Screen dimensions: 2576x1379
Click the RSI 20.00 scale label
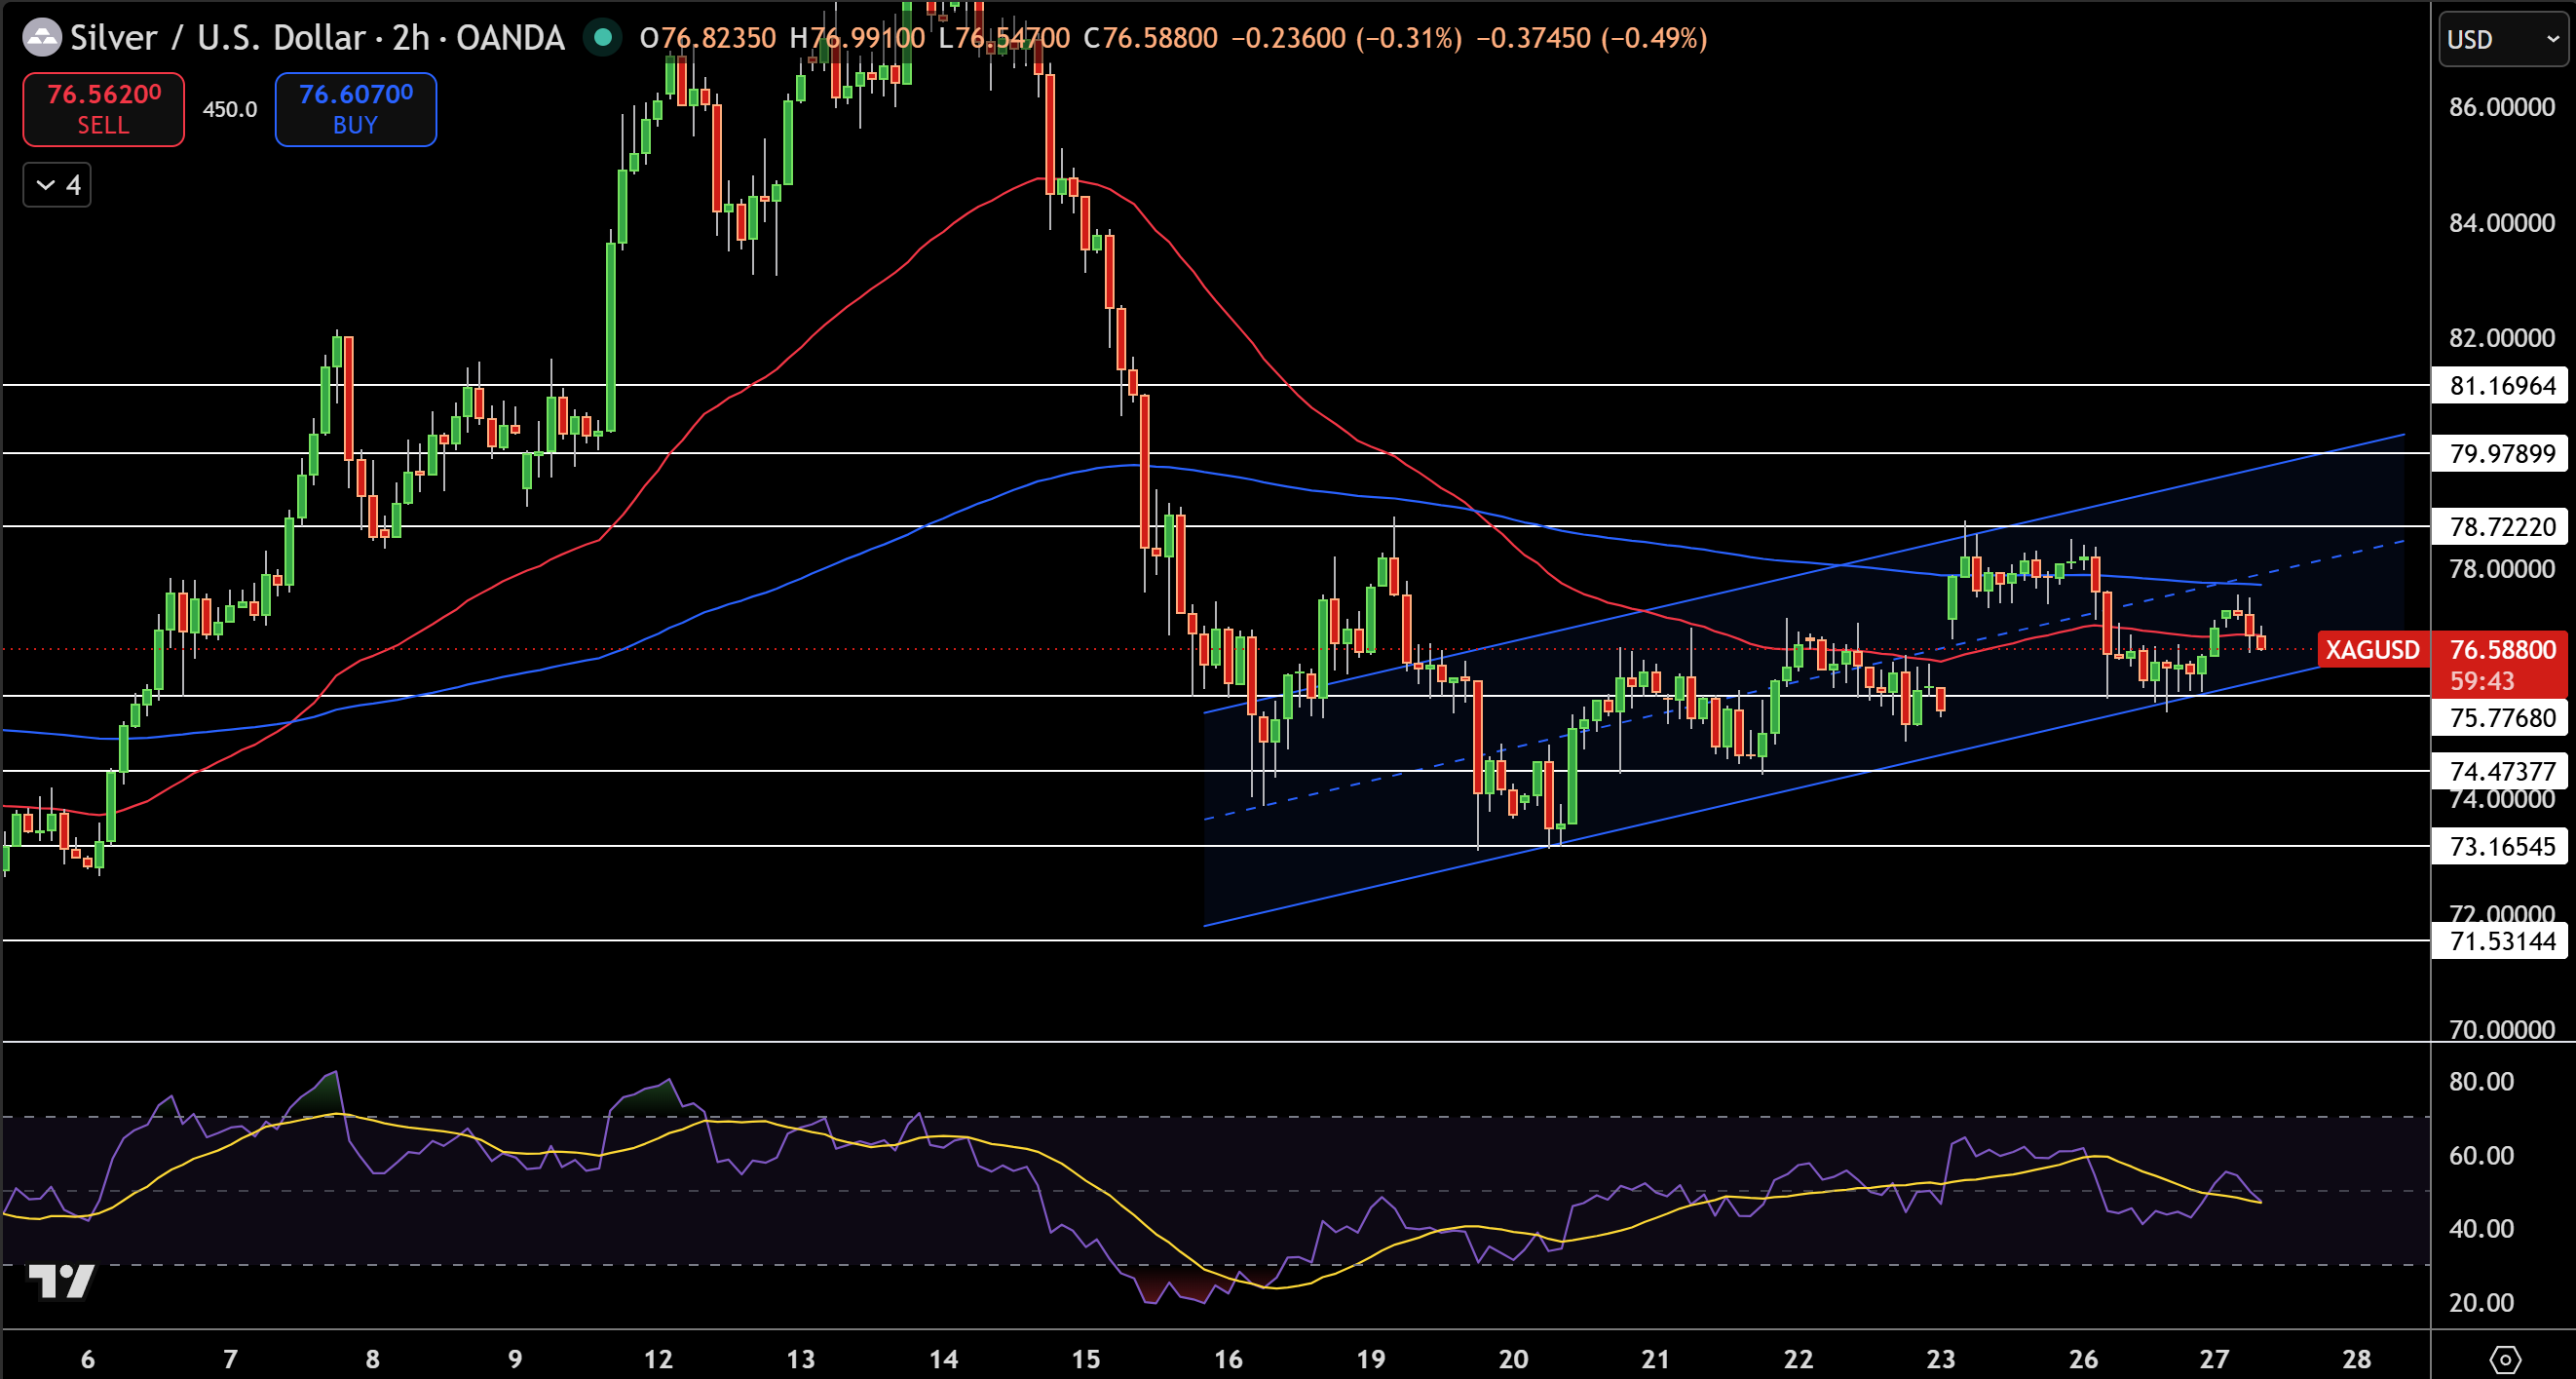click(2481, 1302)
